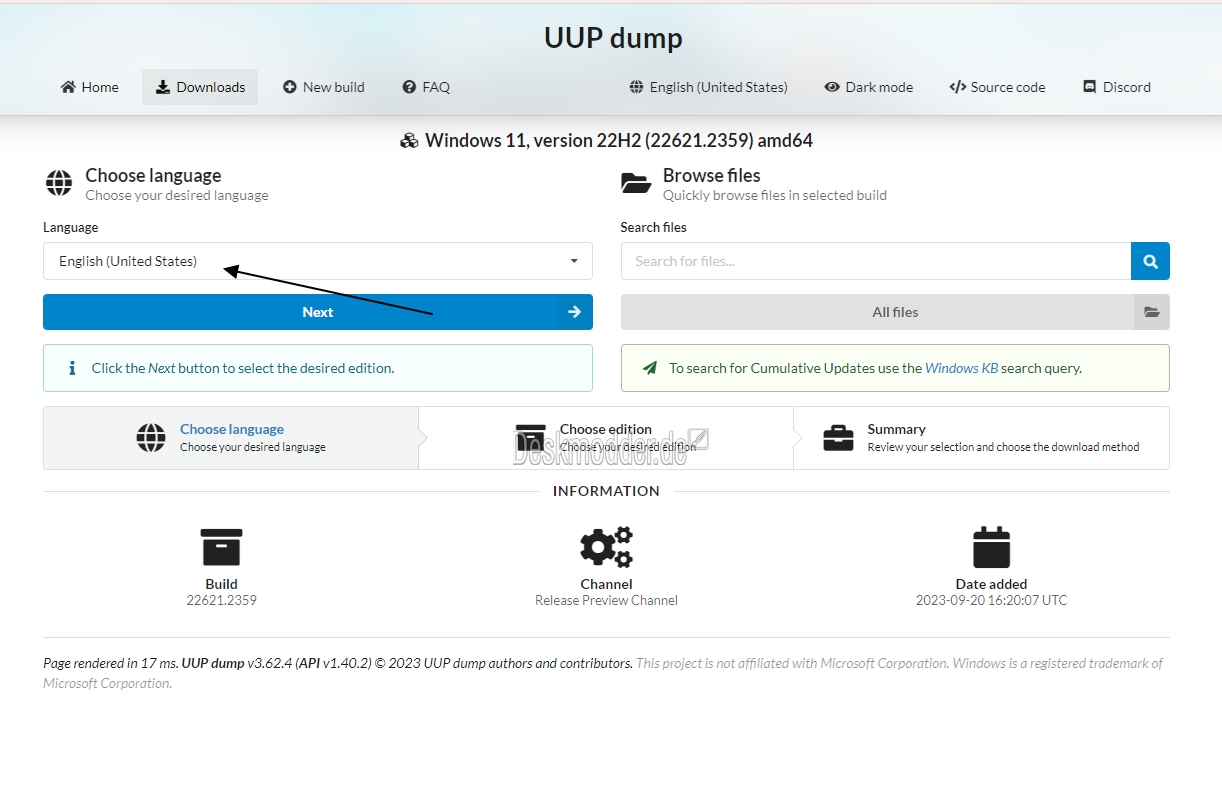Open the Discord link
1222x794 pixels.
pos(1117,87)
